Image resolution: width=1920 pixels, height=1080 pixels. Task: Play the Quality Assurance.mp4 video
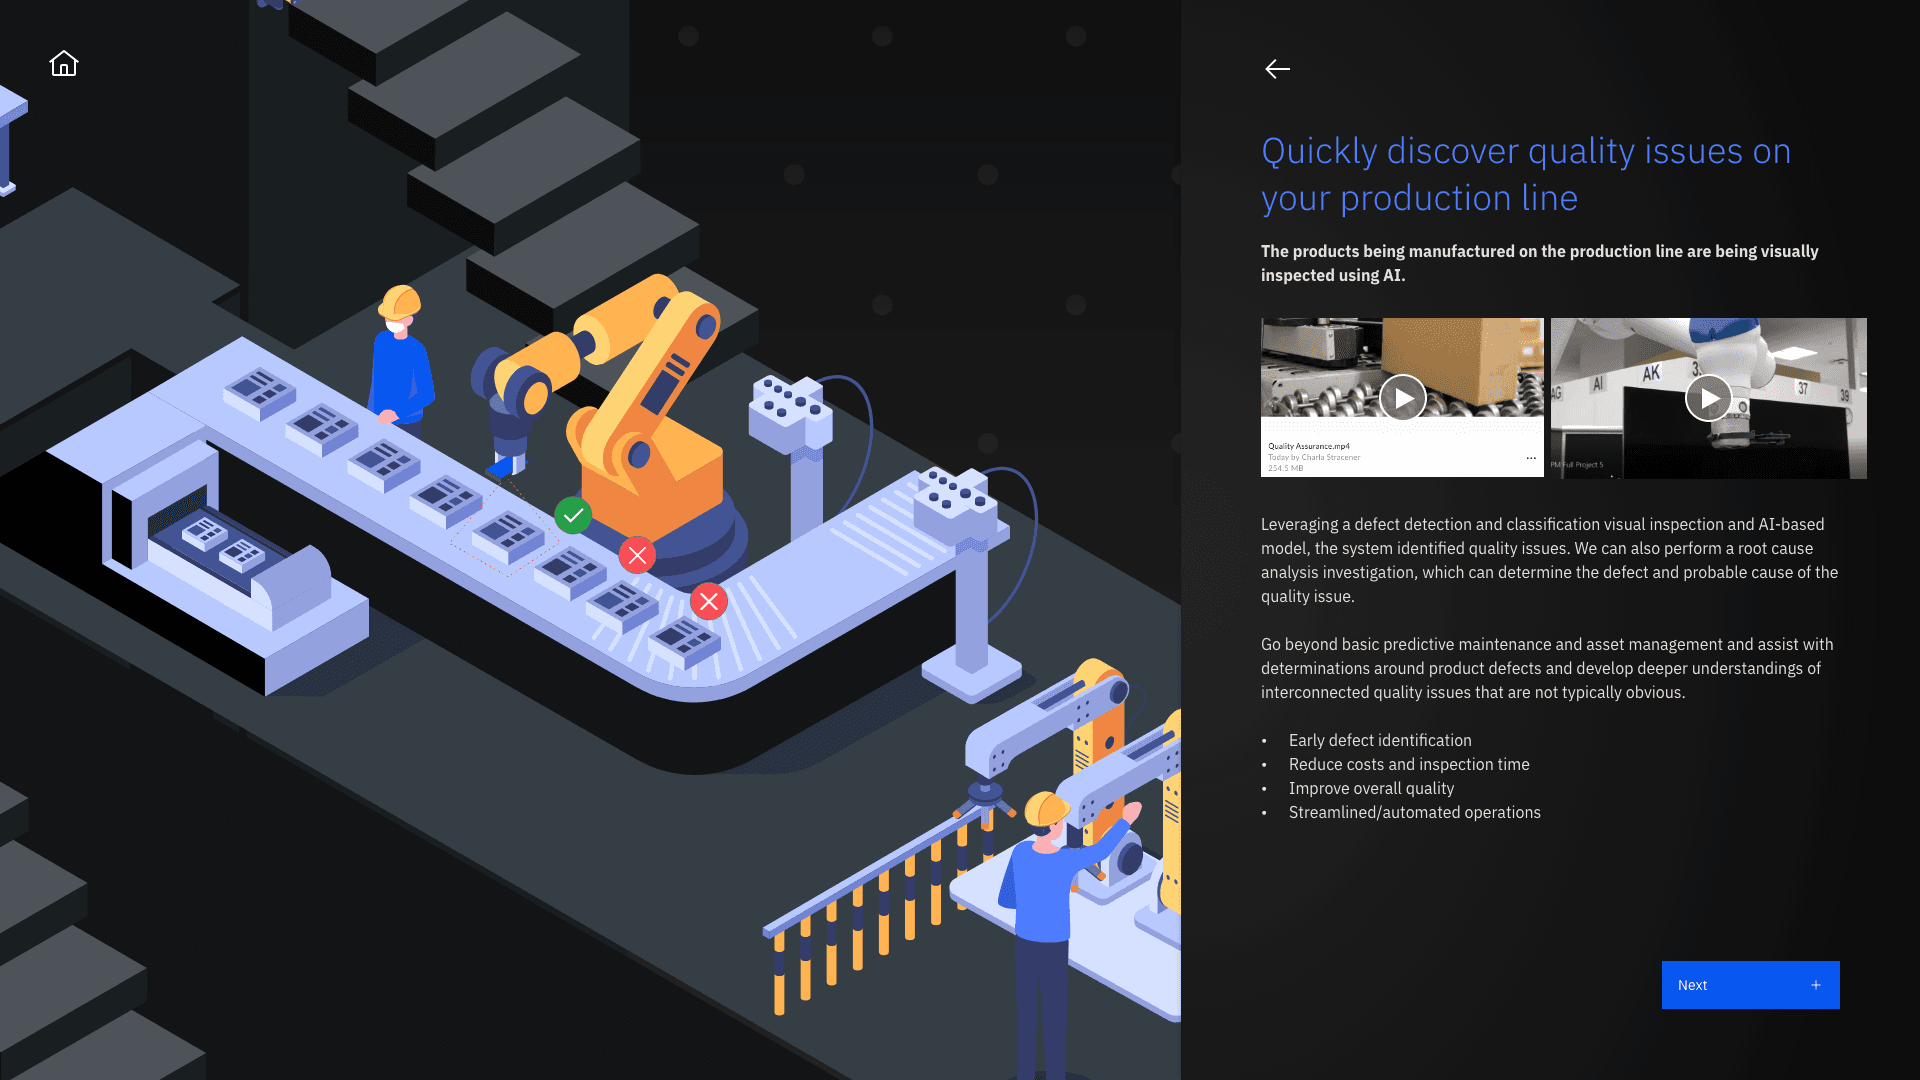point(1403,398)
